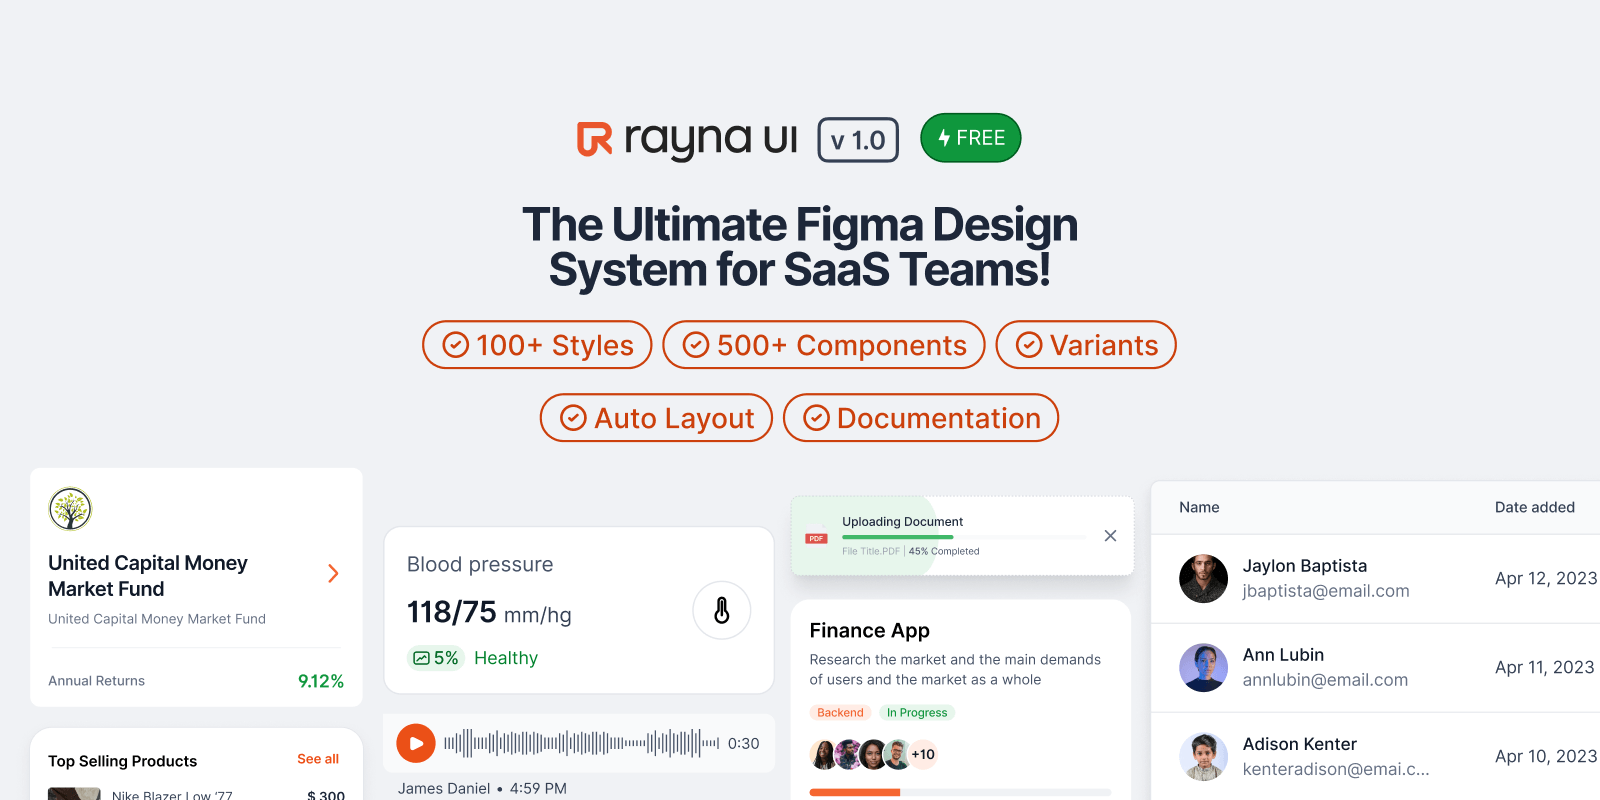
Task: Click the Auto Layout check pill
Action: (x=656, y=418)
